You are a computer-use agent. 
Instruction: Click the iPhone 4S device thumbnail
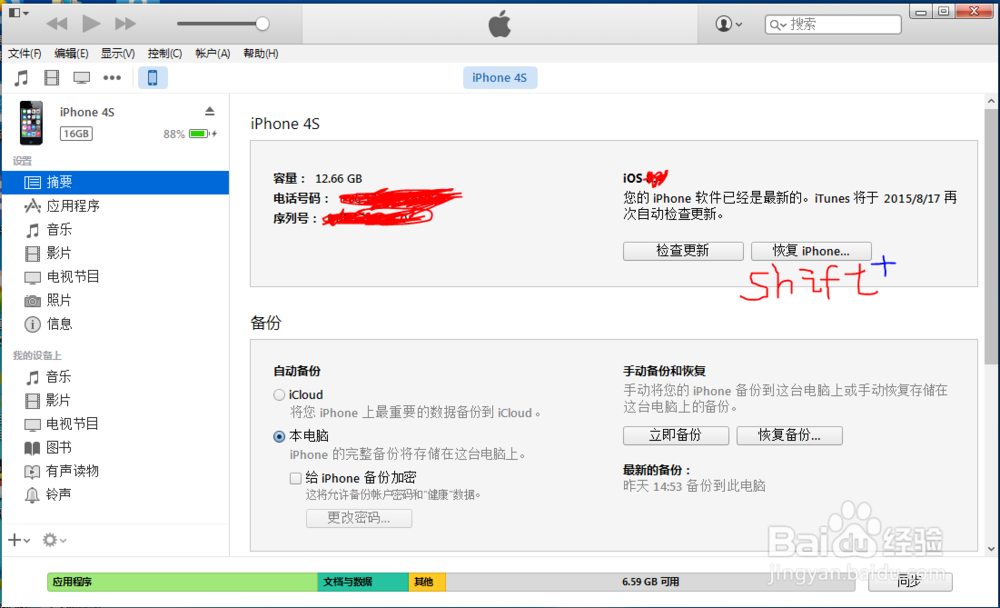31,122
